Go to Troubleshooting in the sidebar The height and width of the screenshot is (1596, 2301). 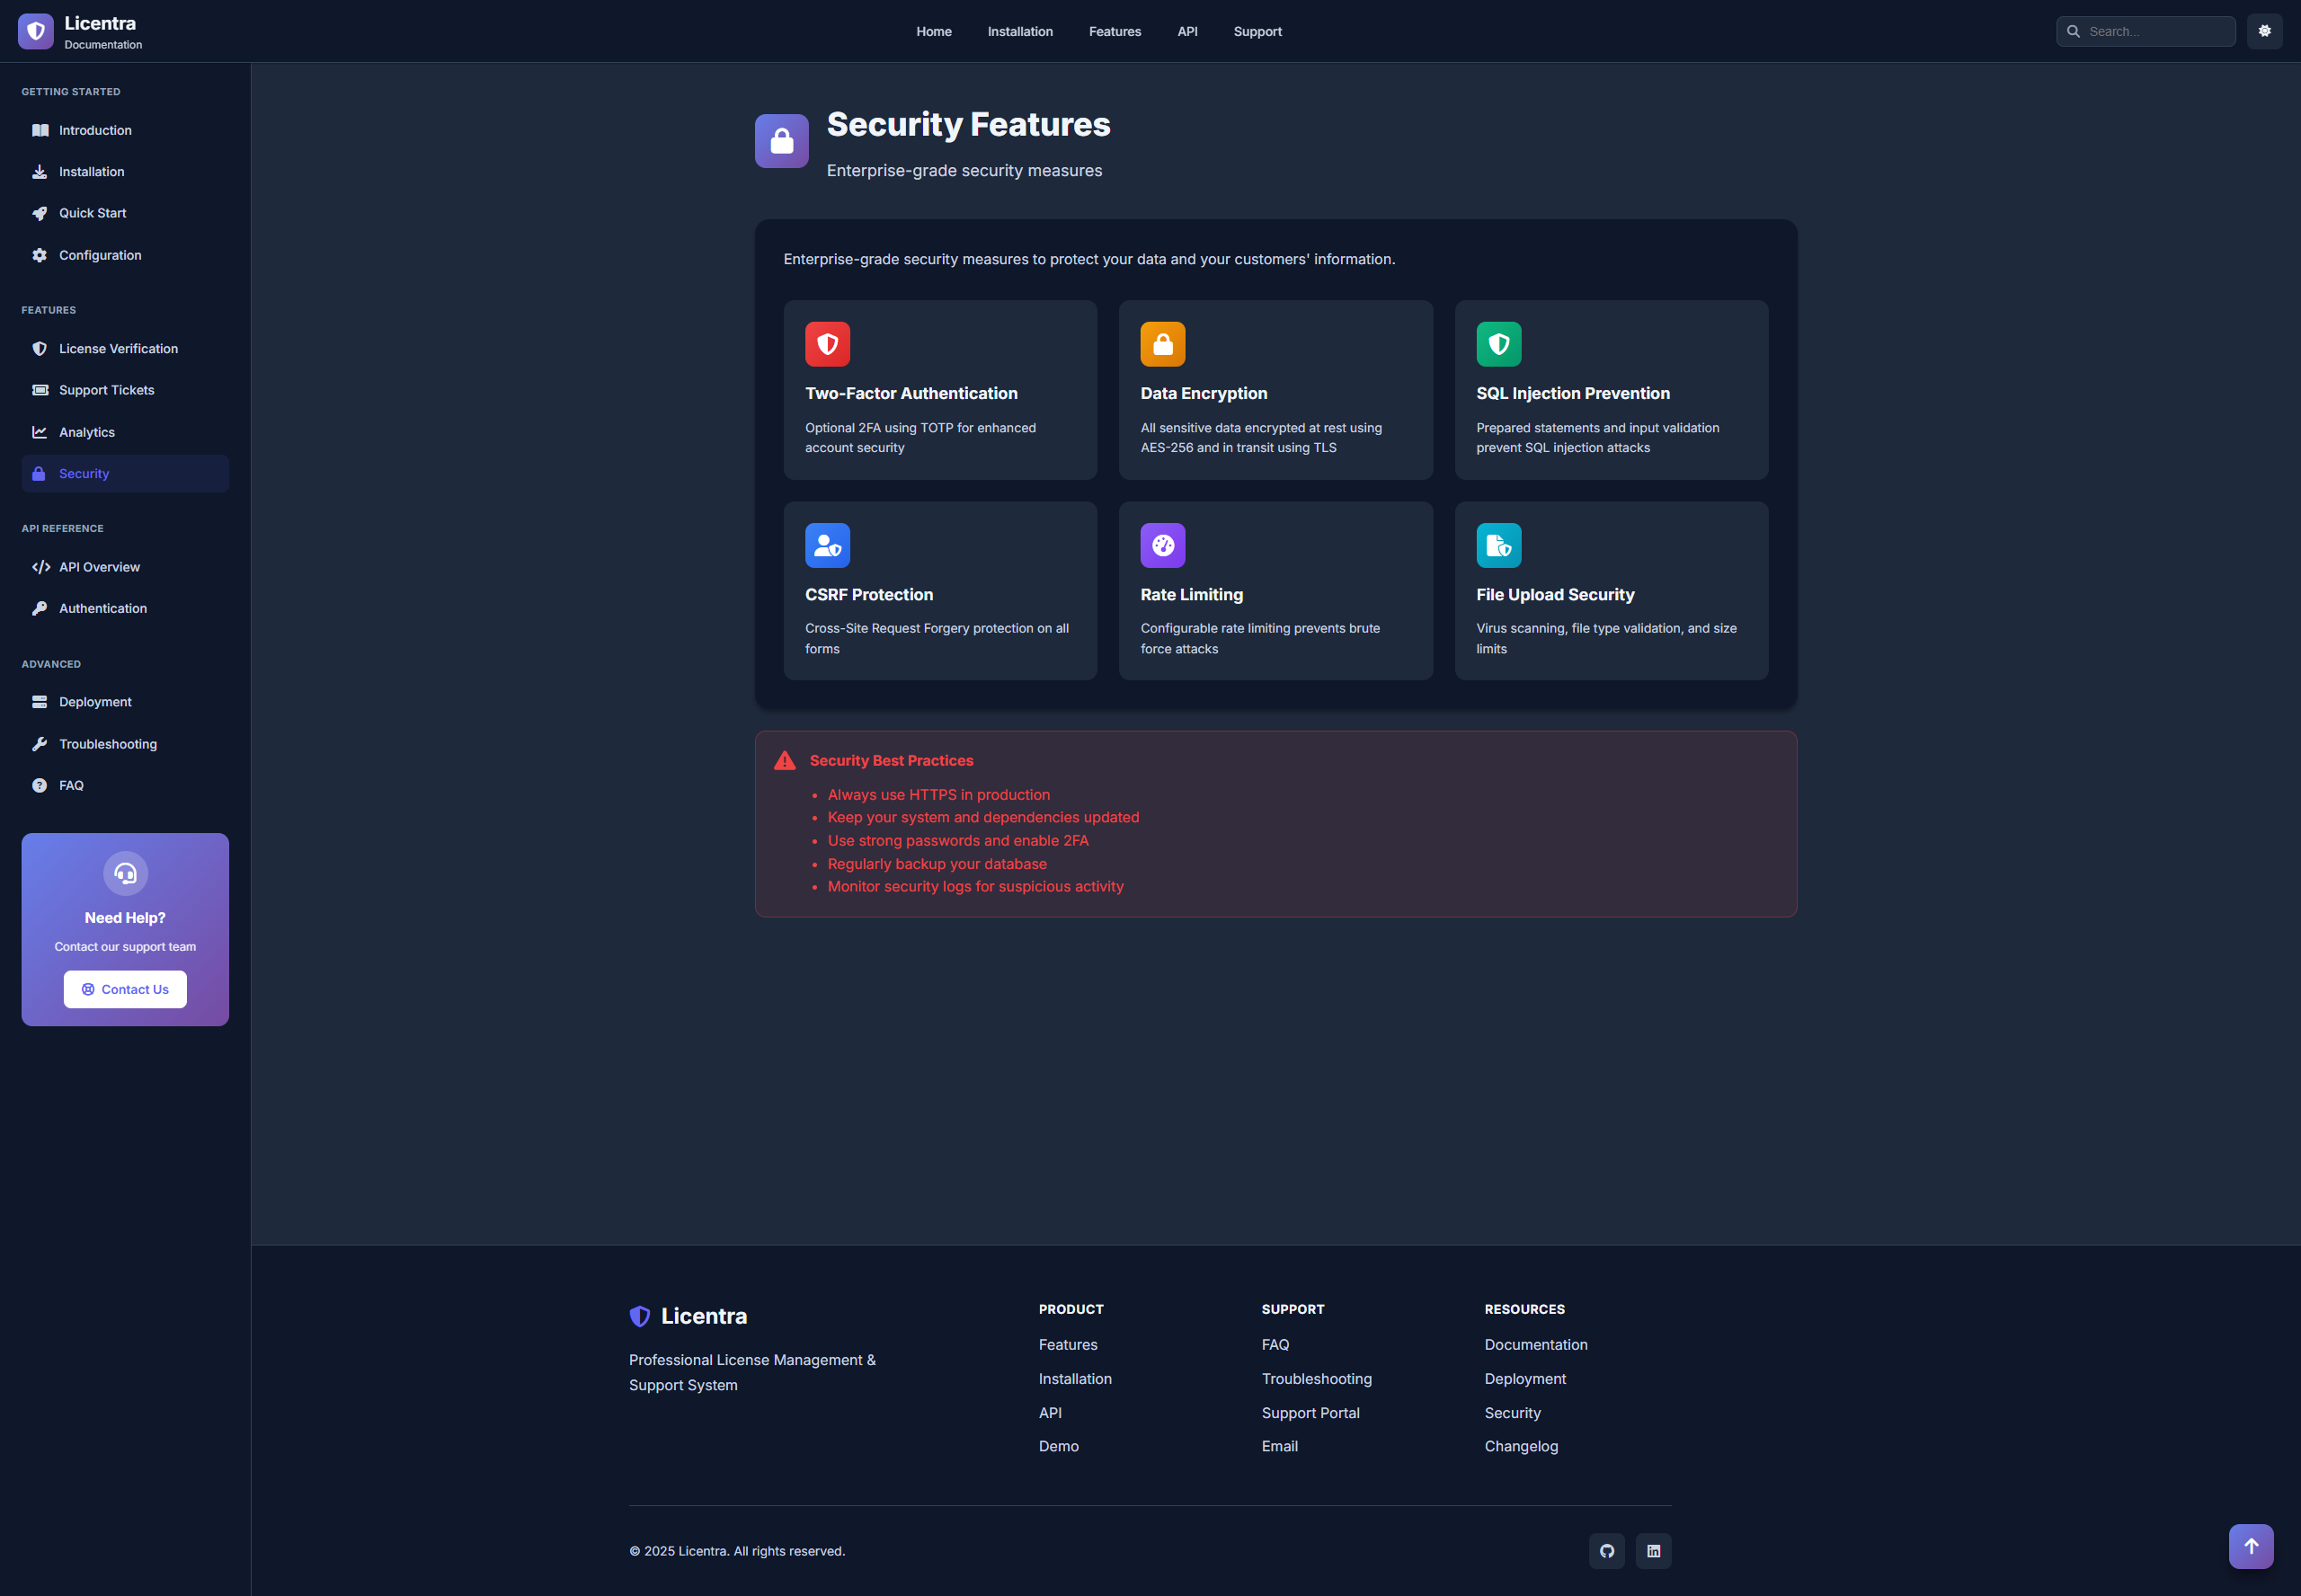tap(108, 744)
